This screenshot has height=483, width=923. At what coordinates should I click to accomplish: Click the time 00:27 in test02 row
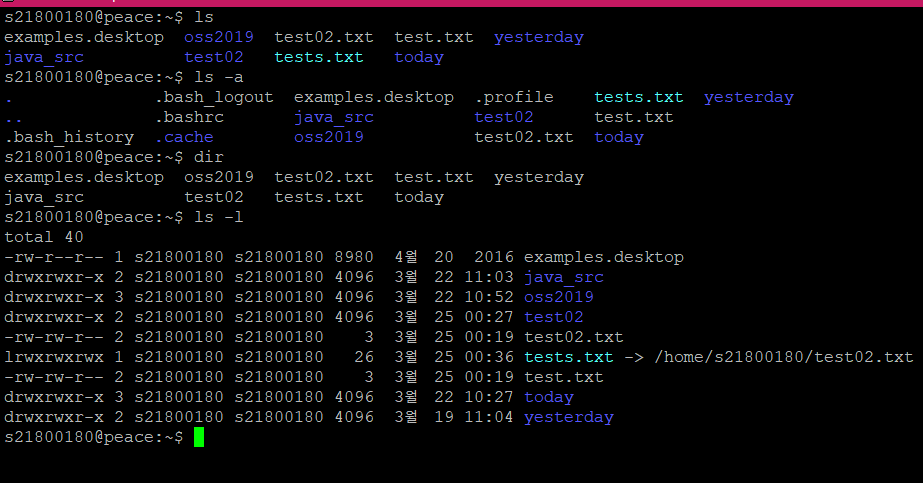coord(489,317)
